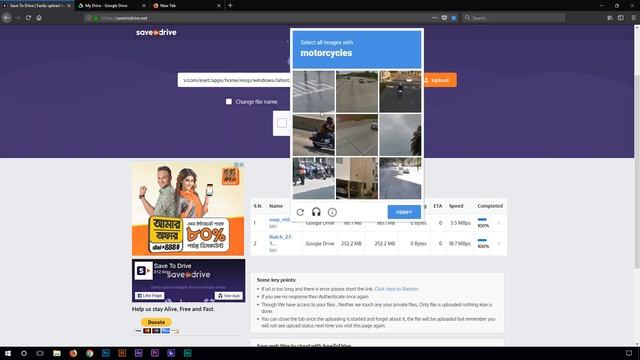640x360 pixels.
Task: Remove row 1 upload entry
Action: click(x=499, y=223)
